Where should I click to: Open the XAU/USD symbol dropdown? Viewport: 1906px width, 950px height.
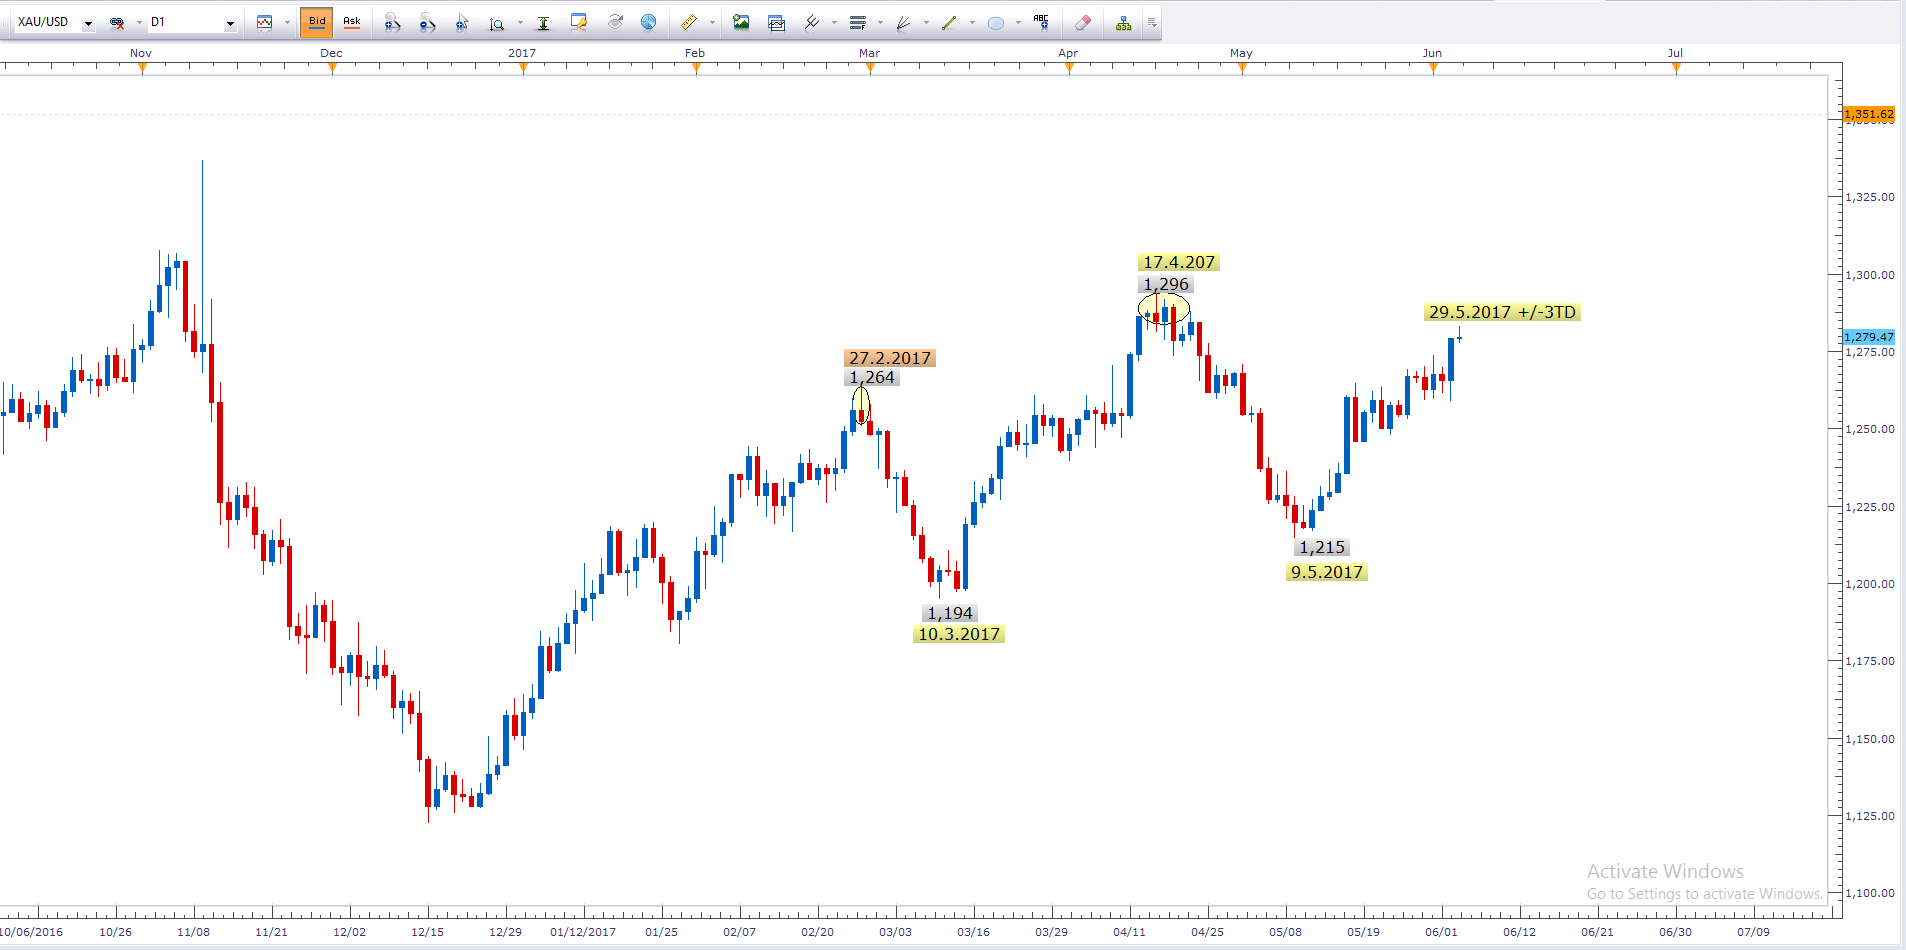(88, 23)
